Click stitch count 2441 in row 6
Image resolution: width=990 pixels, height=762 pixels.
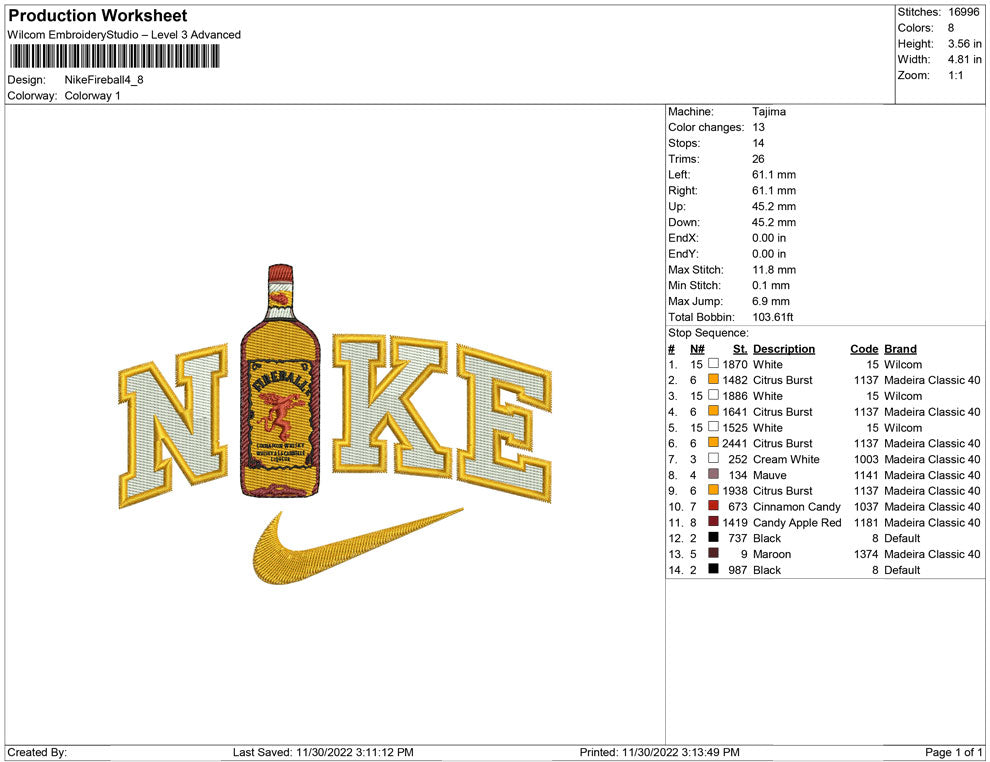735,443
